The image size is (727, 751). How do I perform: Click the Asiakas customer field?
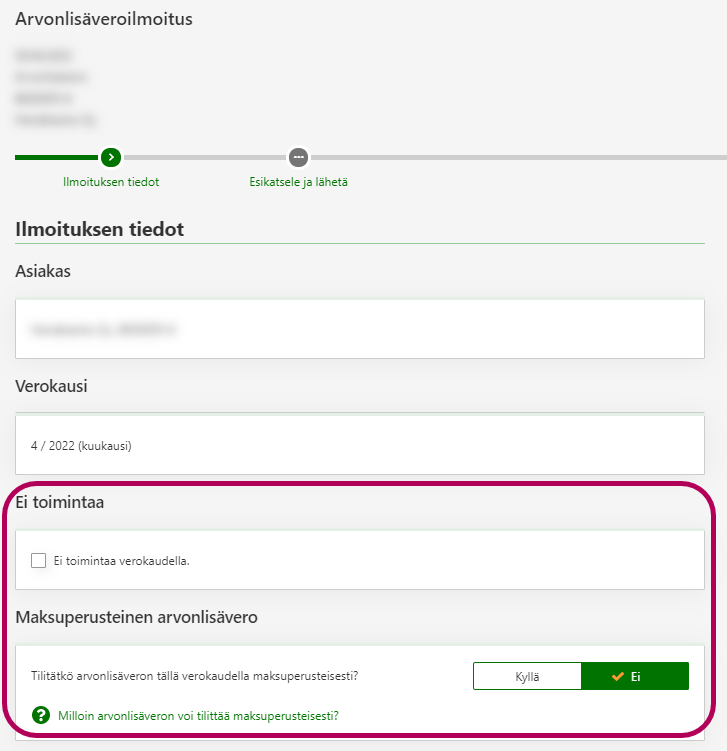pyautogui.click(x=360, y=328)
